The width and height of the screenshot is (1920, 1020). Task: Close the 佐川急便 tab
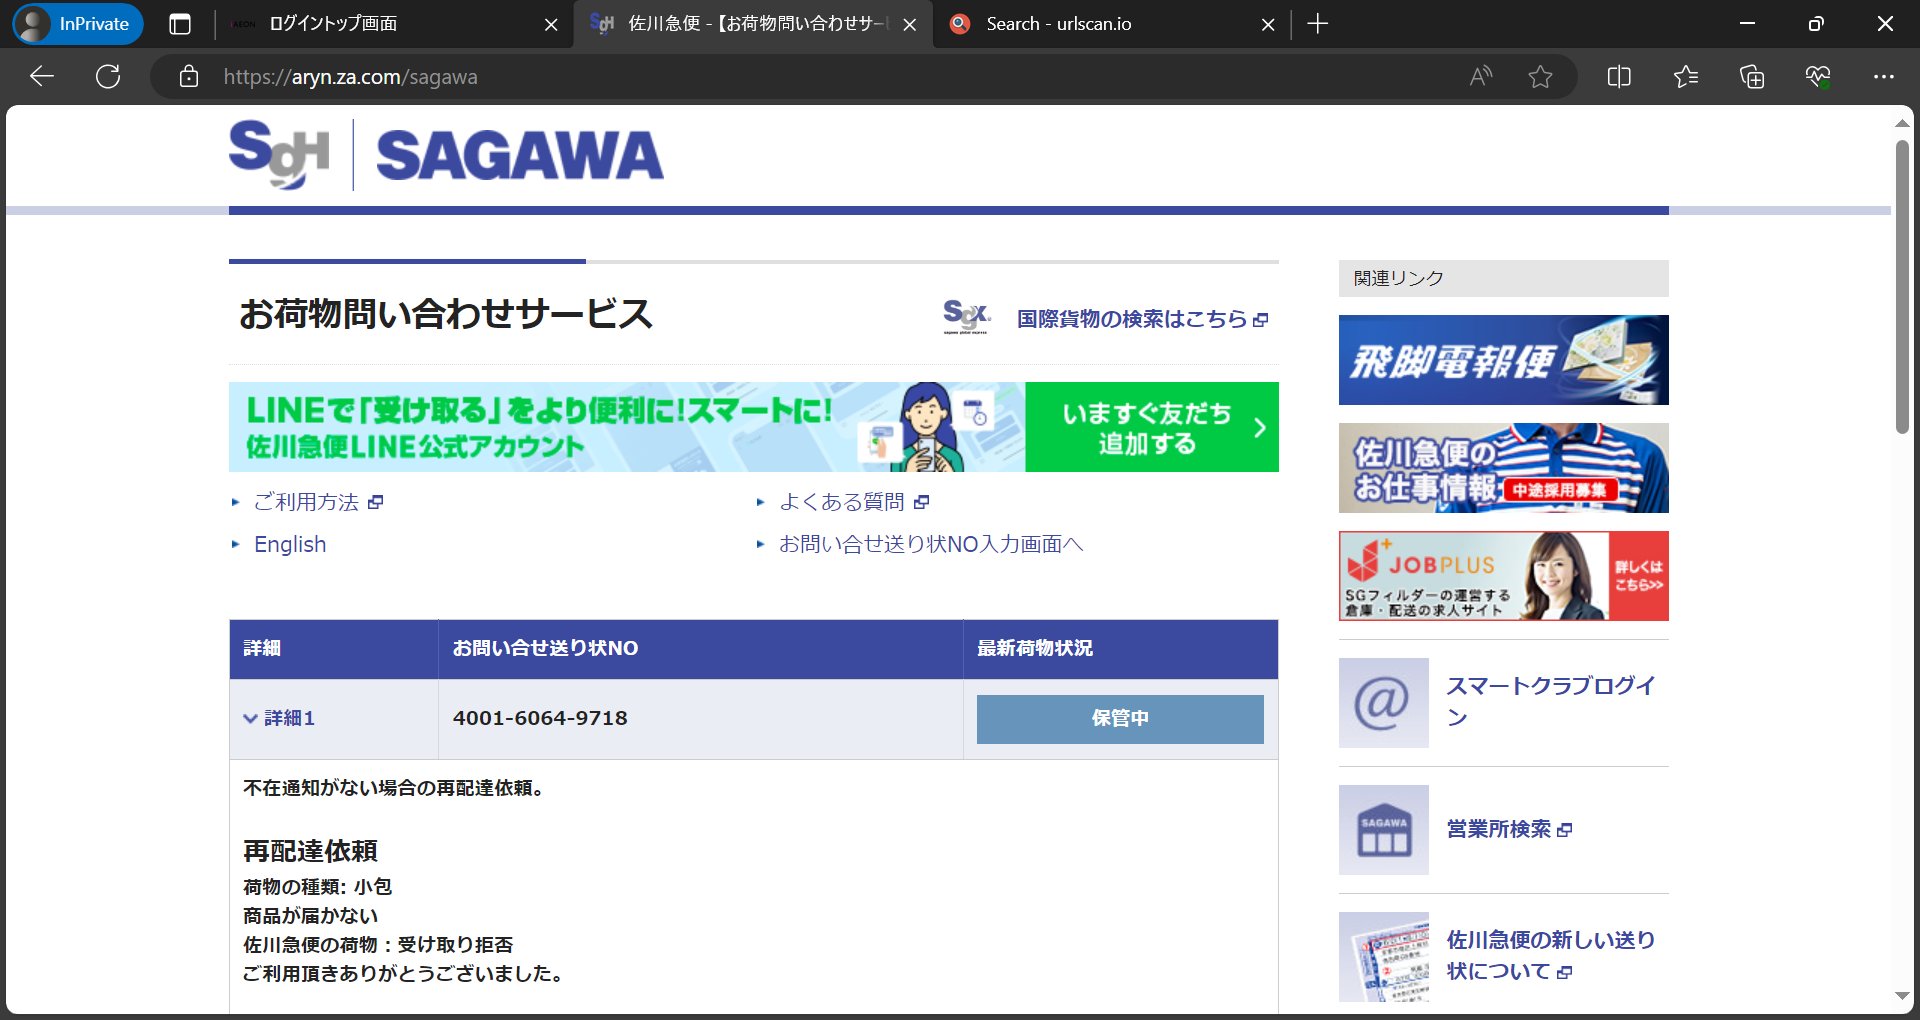coord(910,24)
